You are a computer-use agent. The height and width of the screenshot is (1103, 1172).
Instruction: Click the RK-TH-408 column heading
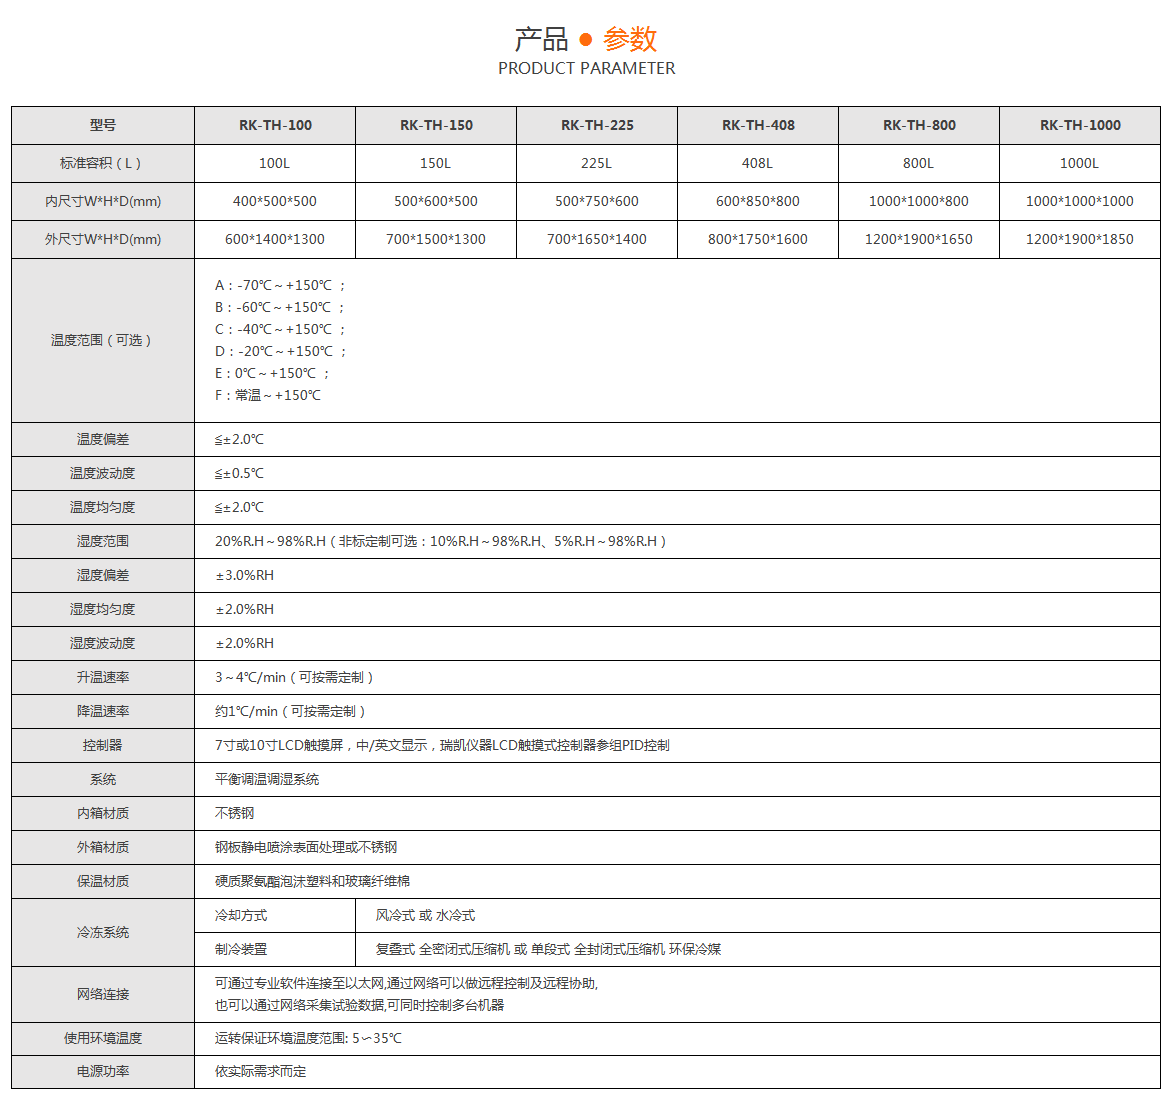(757, 125)
